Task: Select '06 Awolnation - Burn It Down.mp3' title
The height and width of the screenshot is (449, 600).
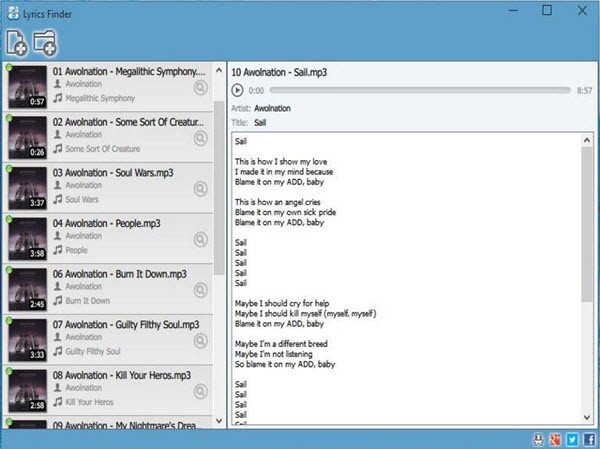Action: click(119, 274)
